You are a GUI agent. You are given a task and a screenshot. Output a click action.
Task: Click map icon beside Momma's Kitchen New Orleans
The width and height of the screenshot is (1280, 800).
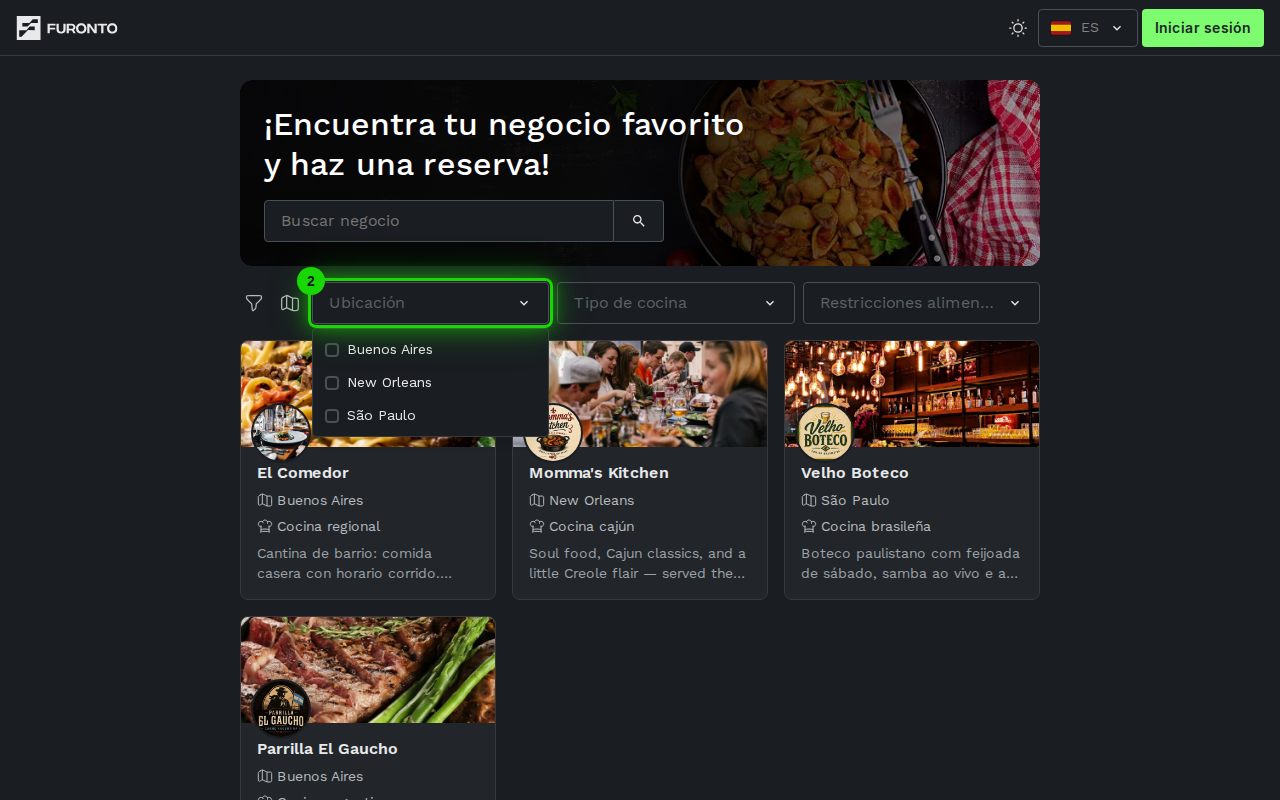coord(537,500)
